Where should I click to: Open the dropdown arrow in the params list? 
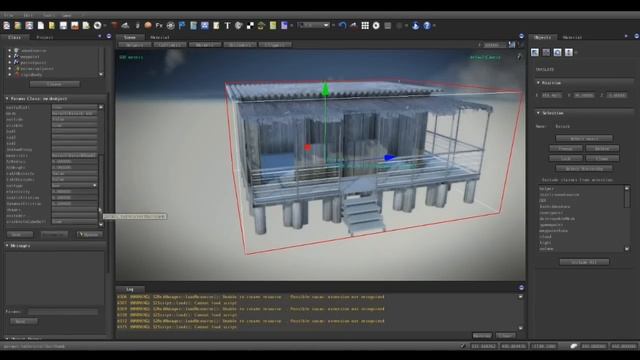coord(95,185)
